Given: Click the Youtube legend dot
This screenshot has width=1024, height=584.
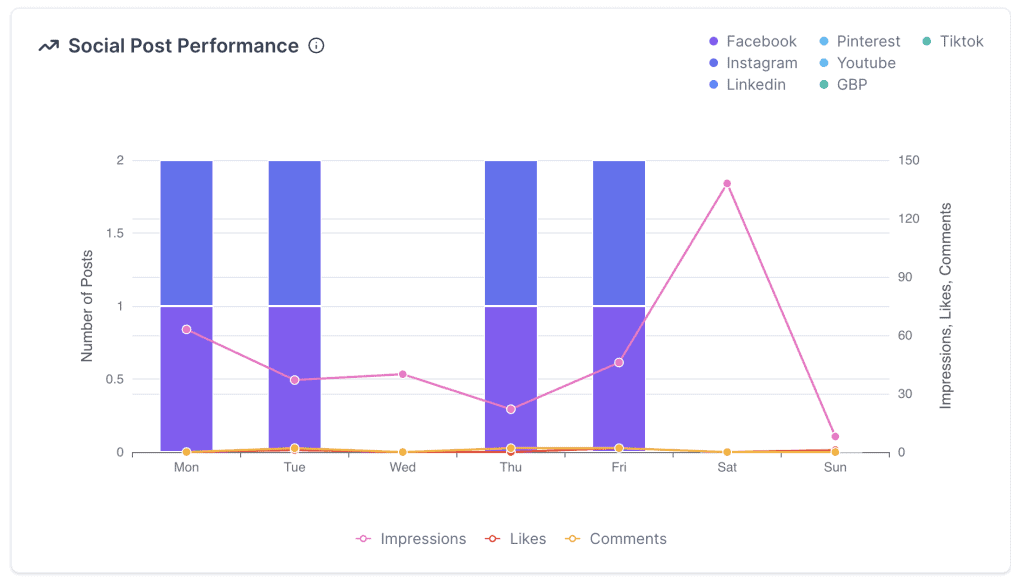Looking at the screenshot, I should coord(823,63).
